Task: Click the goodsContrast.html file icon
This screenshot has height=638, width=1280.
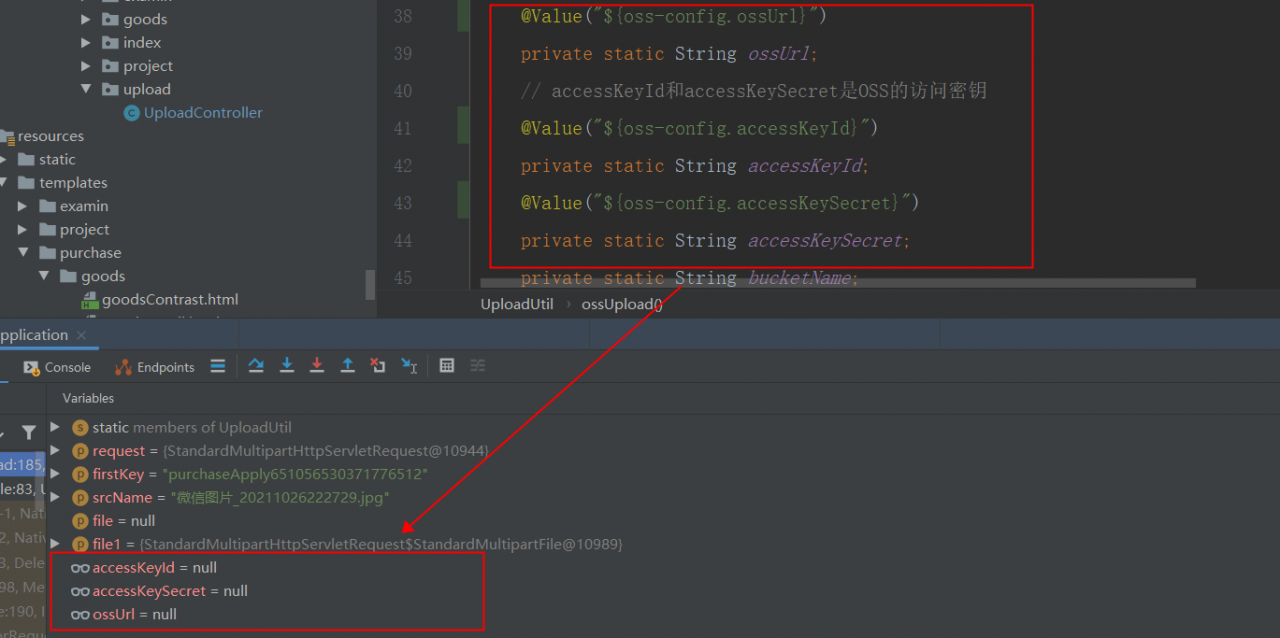Action: pos(90,300)
